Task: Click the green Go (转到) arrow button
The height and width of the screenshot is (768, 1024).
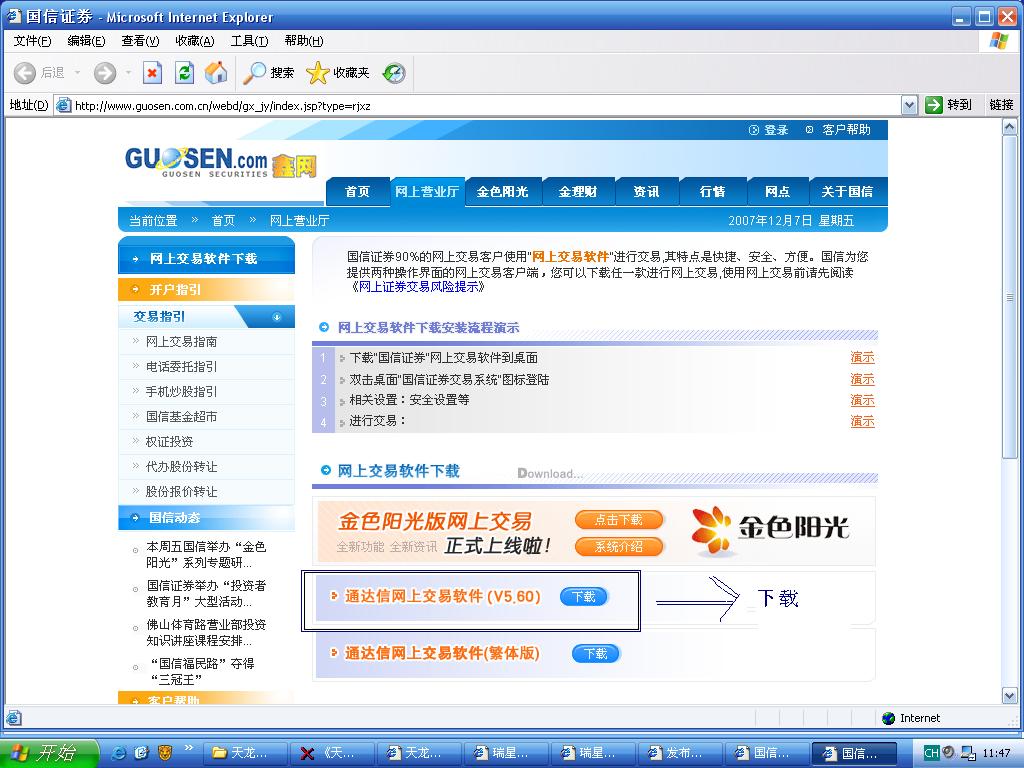Action: pos(934,104)
